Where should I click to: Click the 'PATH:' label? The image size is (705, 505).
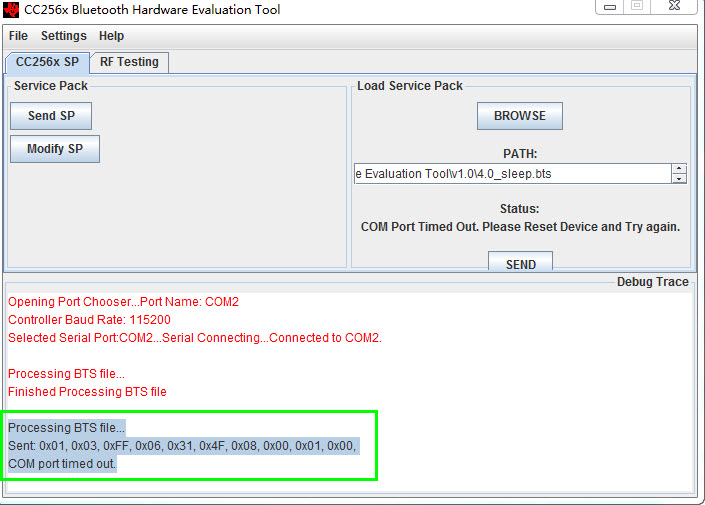(520, 154)
